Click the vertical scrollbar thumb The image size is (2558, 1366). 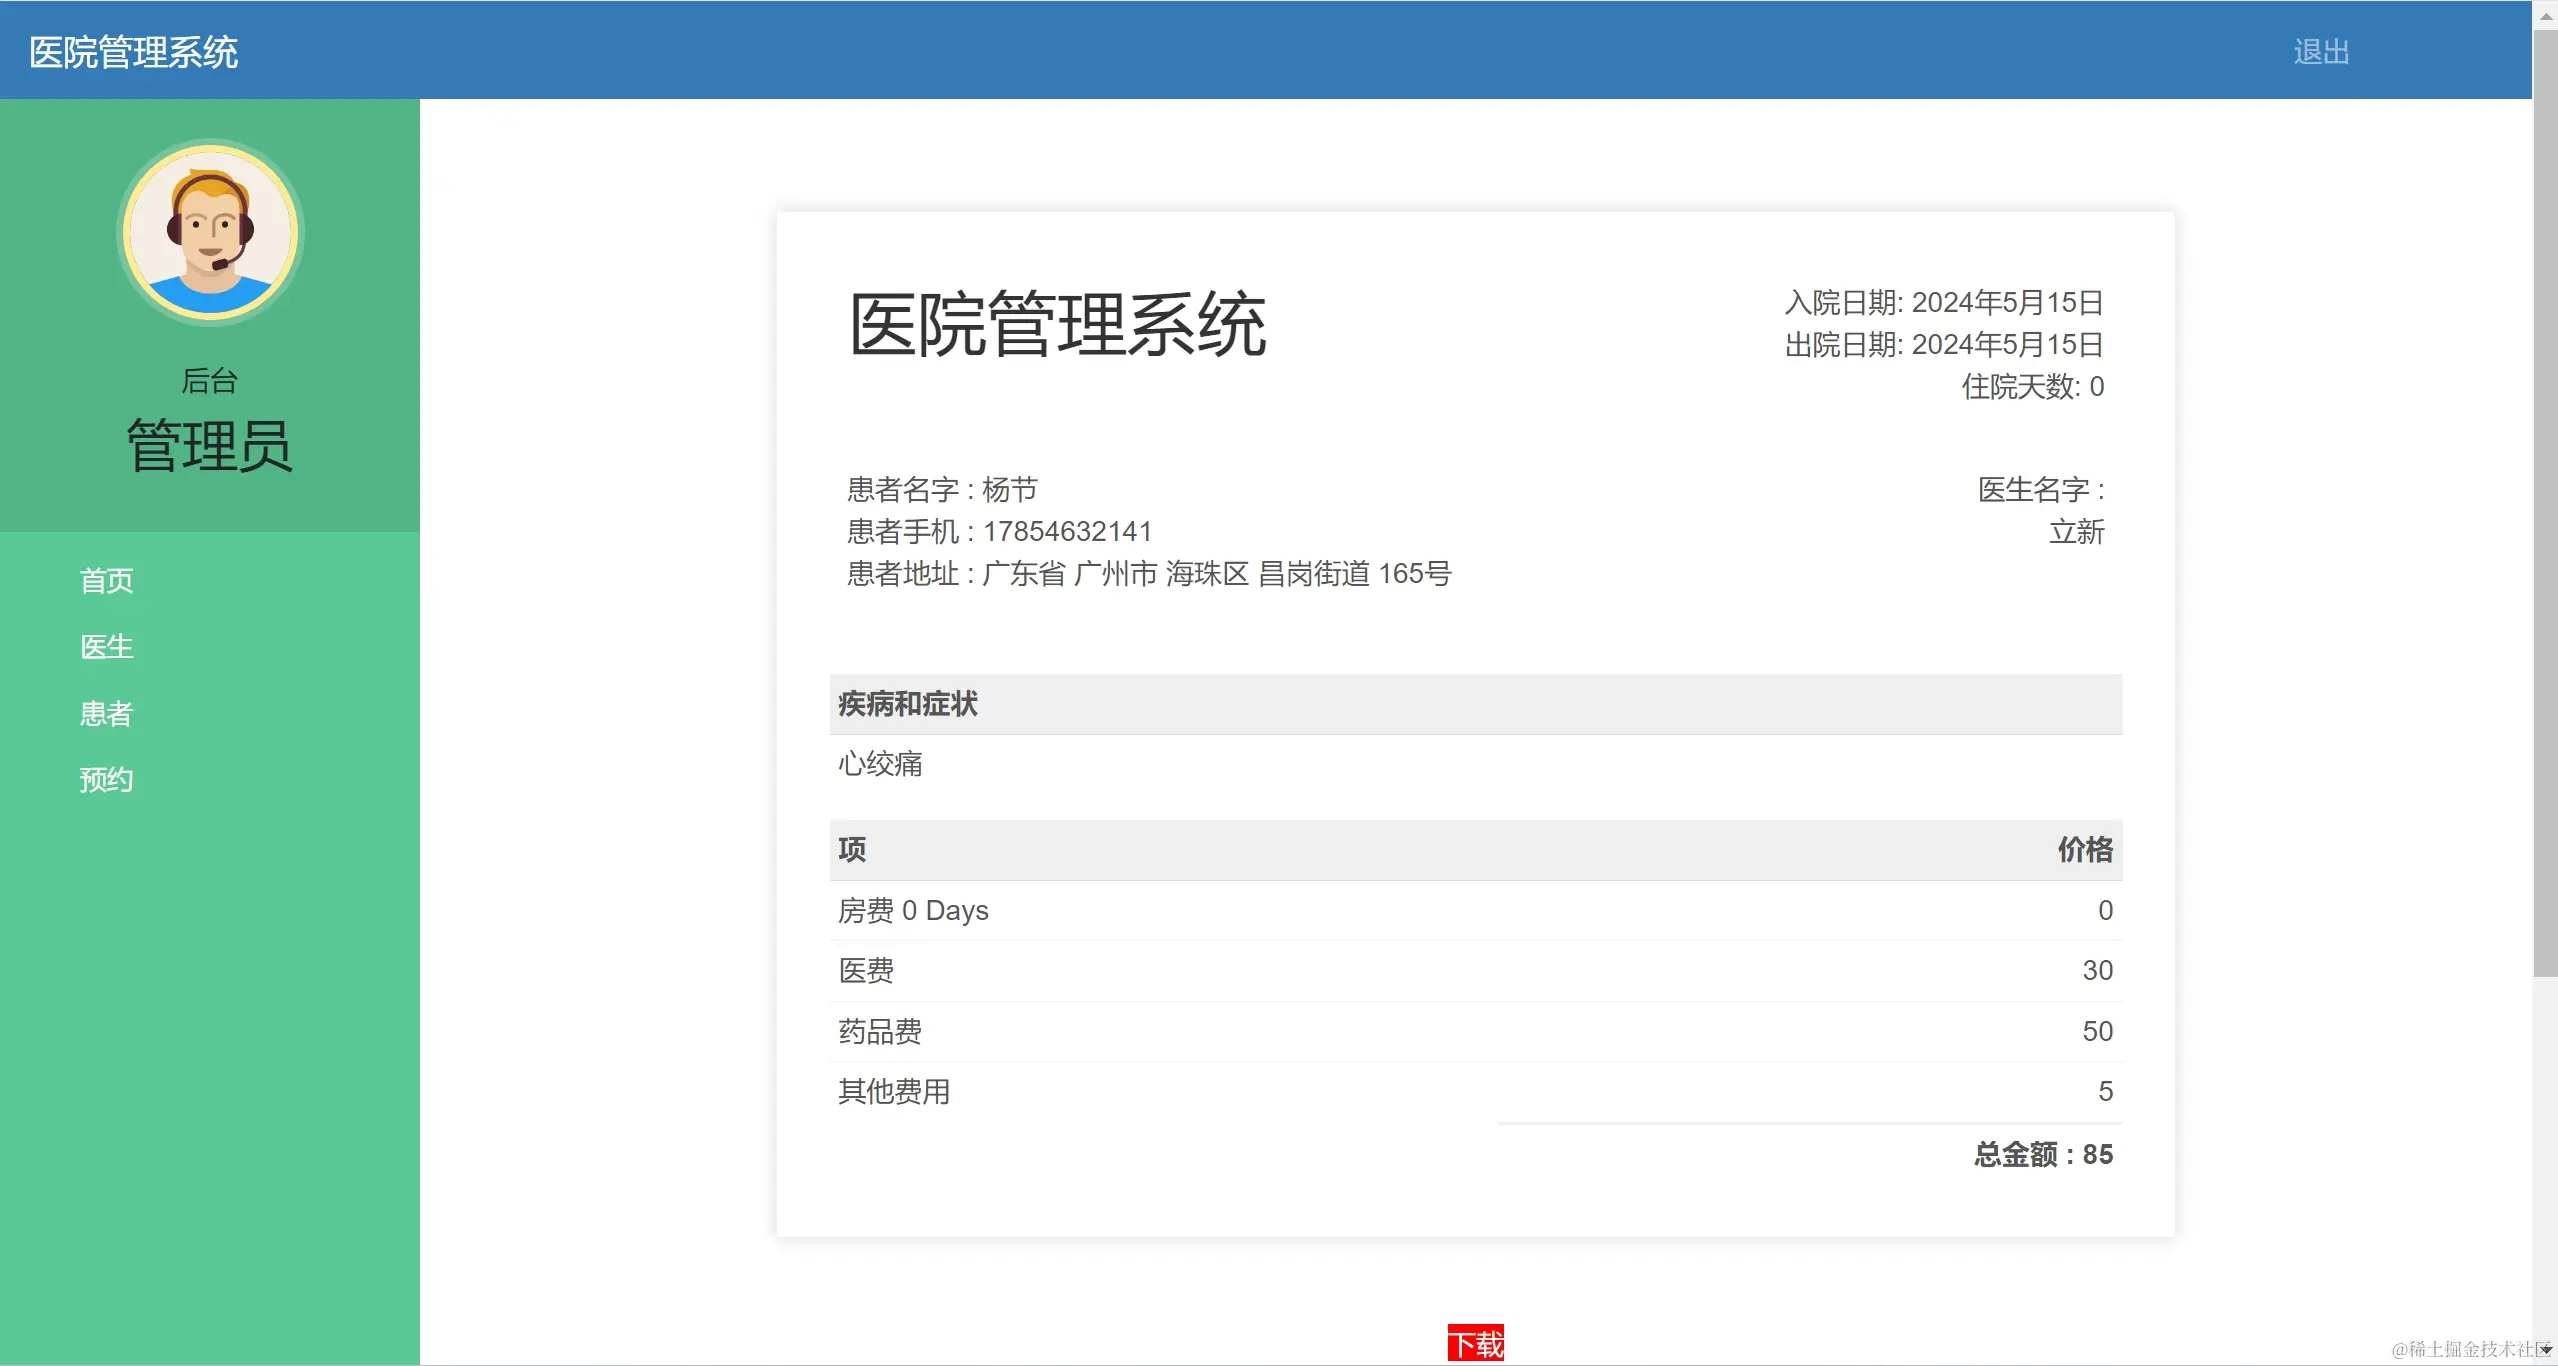coord(2545,500)
